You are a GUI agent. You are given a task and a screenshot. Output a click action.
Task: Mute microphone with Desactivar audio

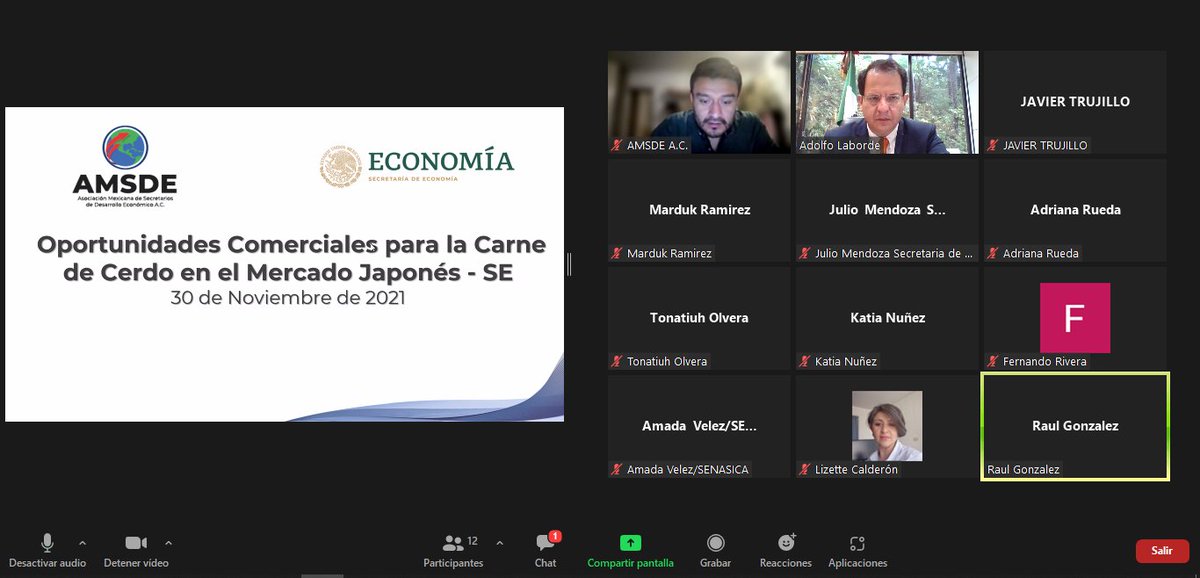47,550
